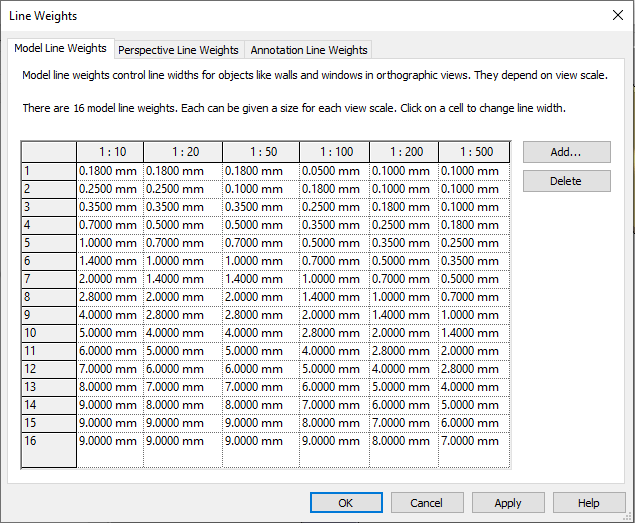This screenshot has height=523, width=635.
Task: Click the 1 : 500 scale column header
Action: (x=476, y=152)
